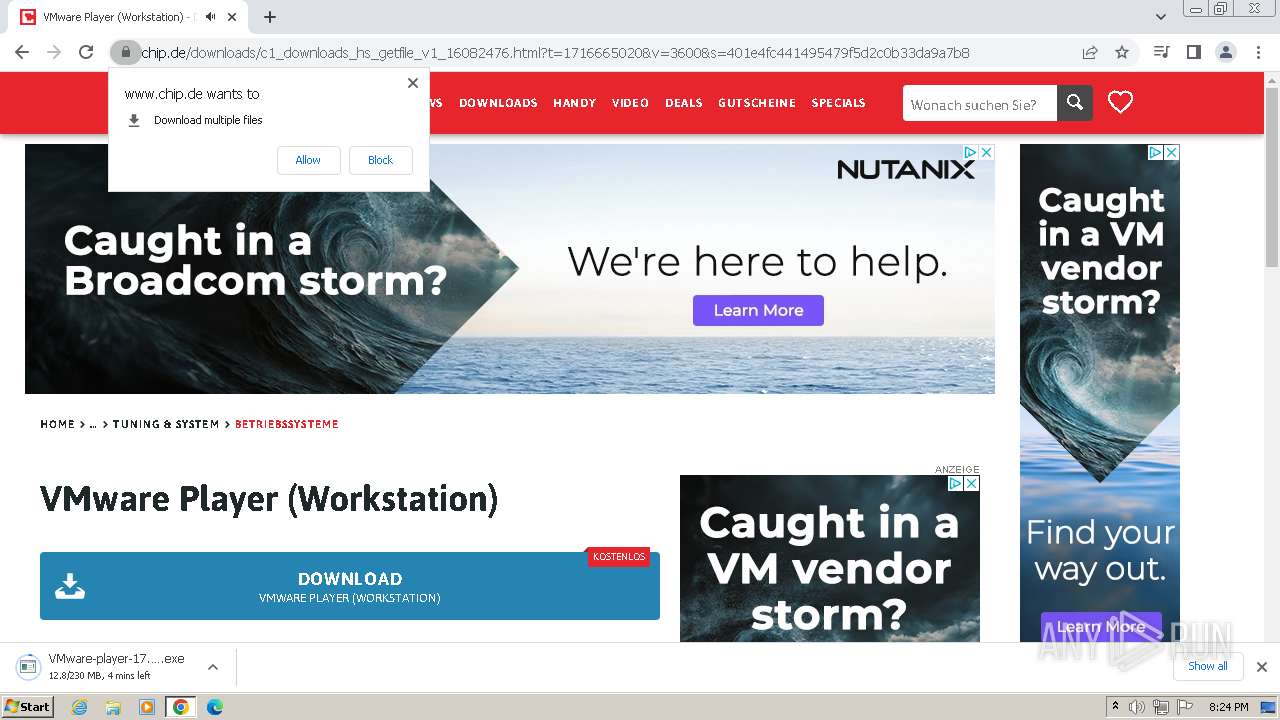Click the 8:24 PM clock
1280x720 pixels.
pos(1228,707)
